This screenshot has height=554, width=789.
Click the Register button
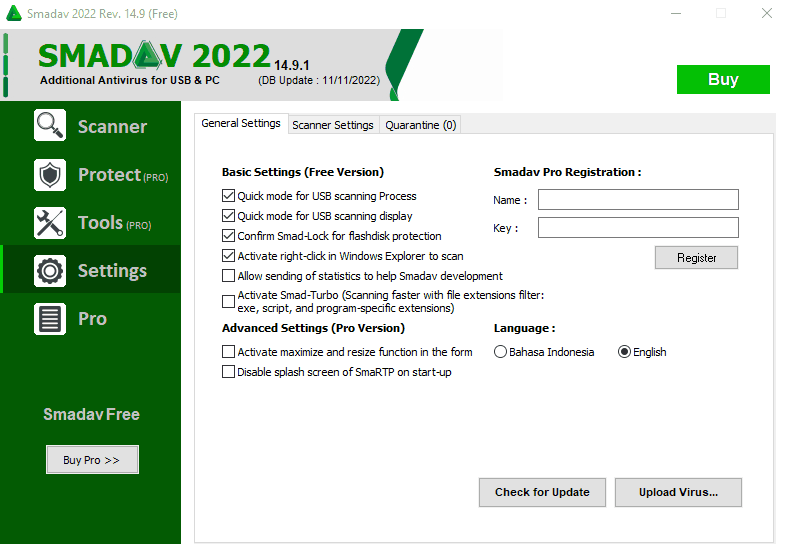[x=696, y=258]
